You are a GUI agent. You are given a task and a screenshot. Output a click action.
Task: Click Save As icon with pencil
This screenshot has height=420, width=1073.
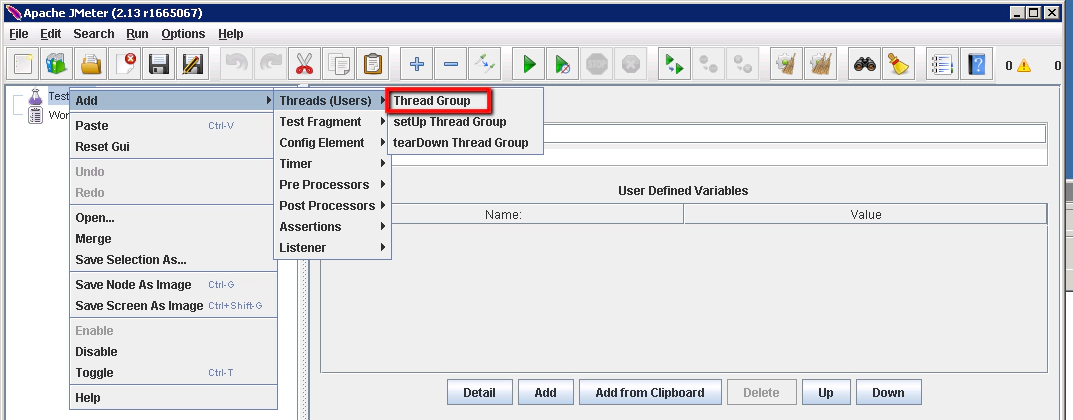[193, 64]
